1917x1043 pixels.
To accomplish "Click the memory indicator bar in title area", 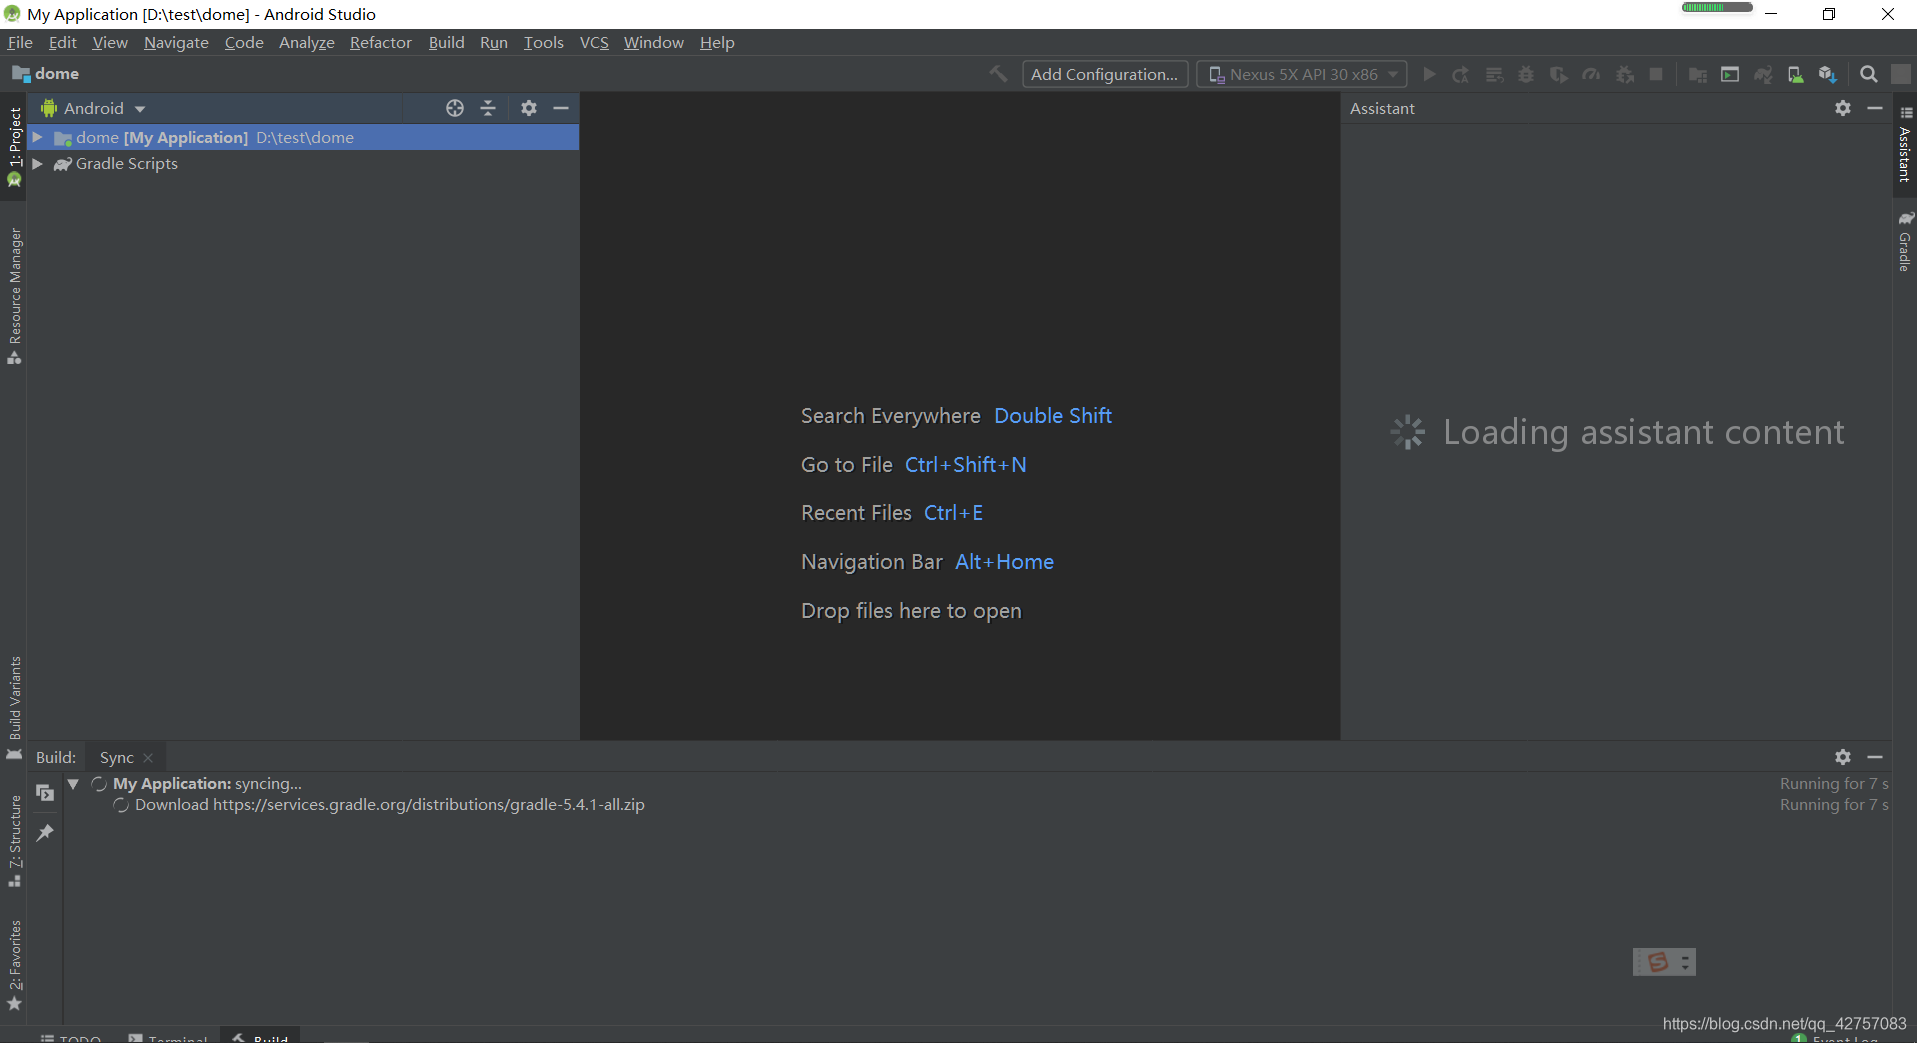I will point(1717,7).
